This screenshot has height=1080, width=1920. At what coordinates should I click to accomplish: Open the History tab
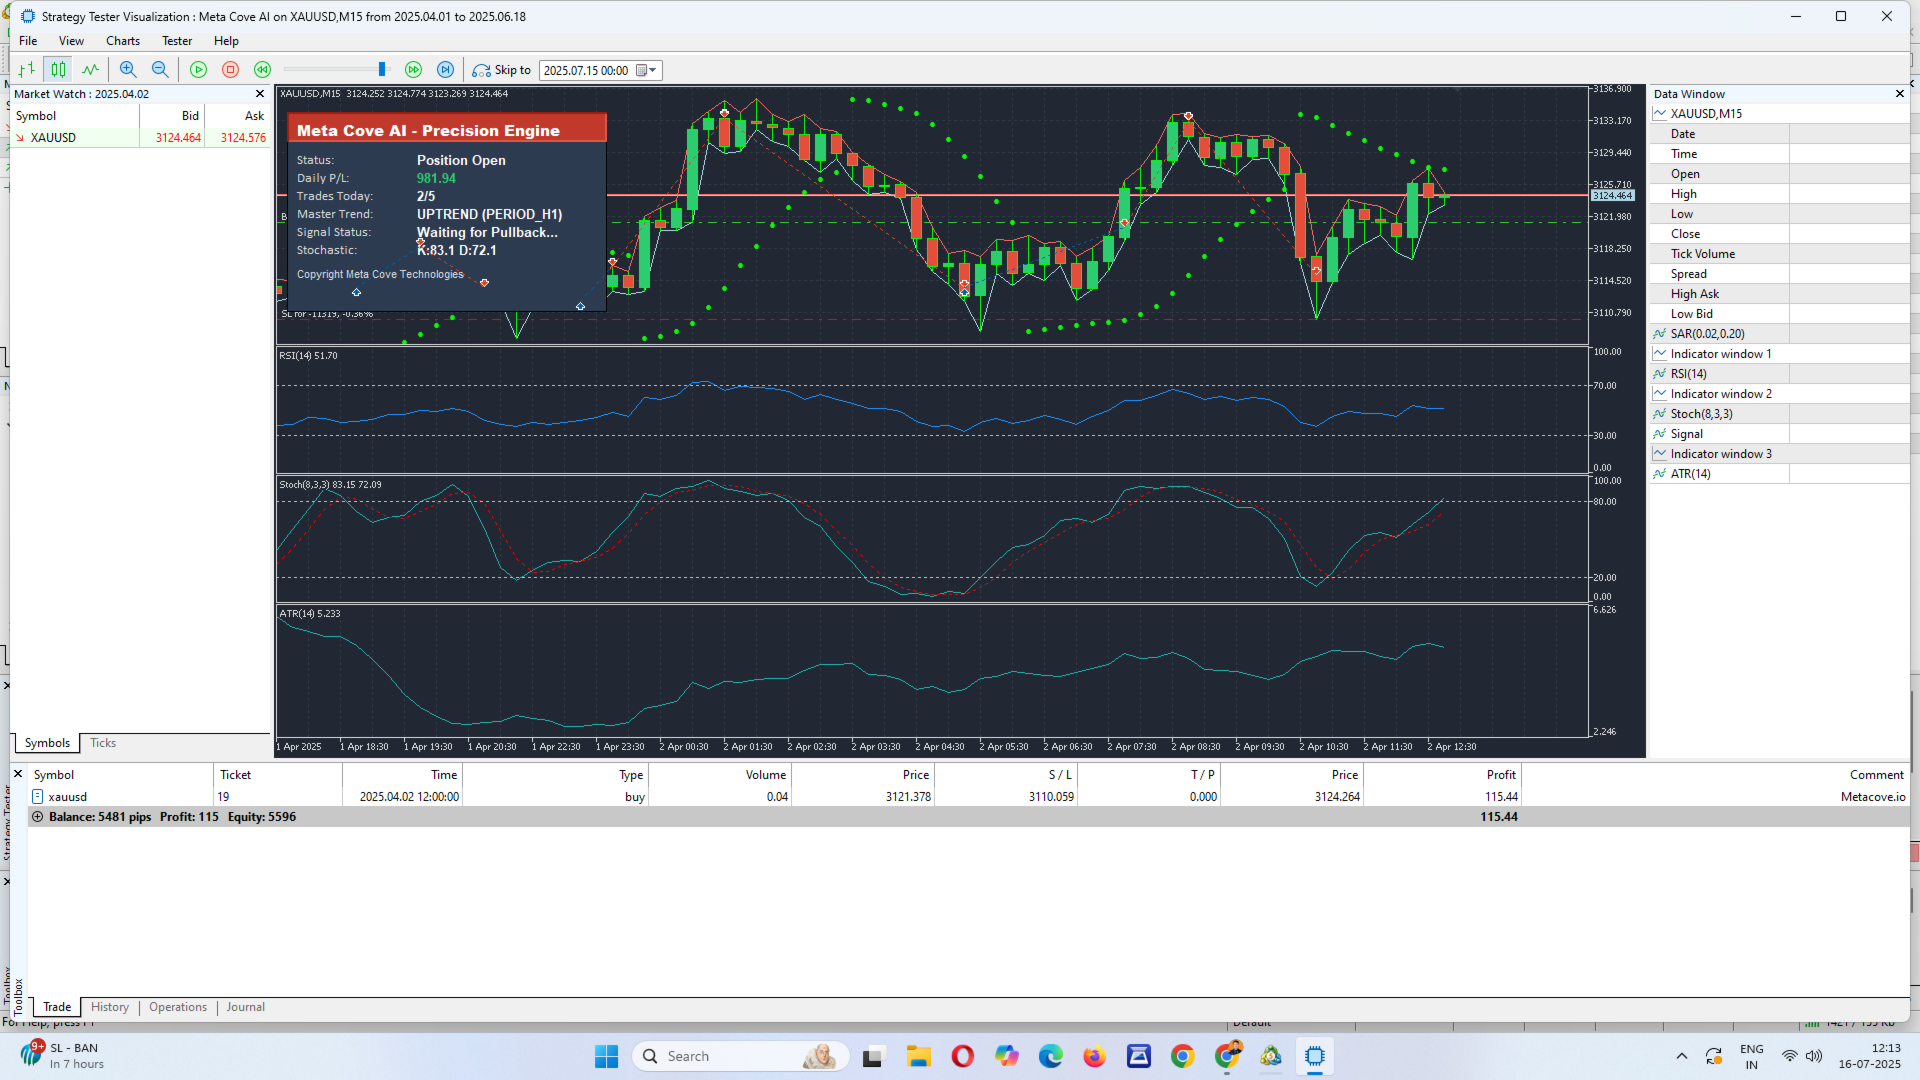(110, 1007)
